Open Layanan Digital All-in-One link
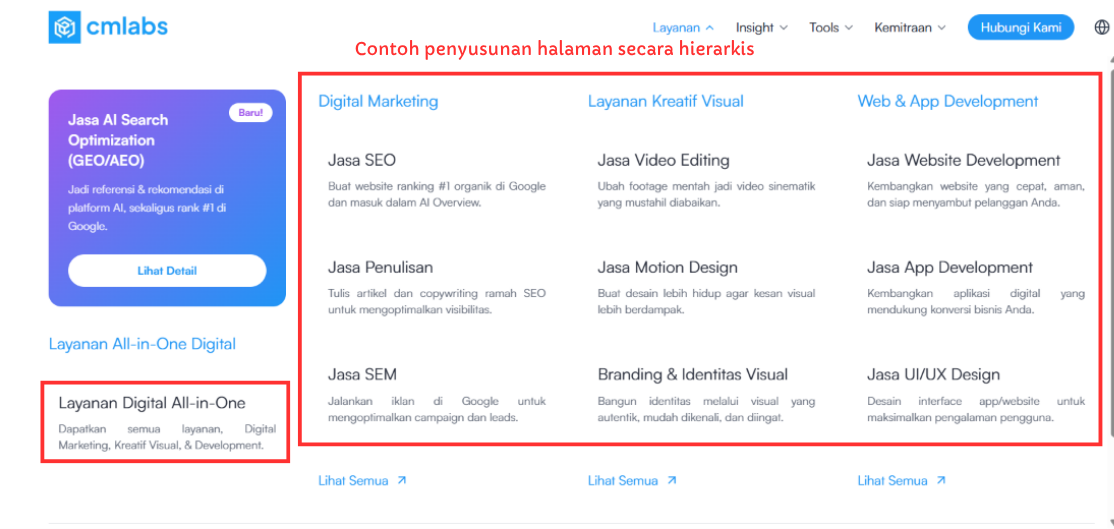This screenshot has width=1114, height=529. (152, 403)
